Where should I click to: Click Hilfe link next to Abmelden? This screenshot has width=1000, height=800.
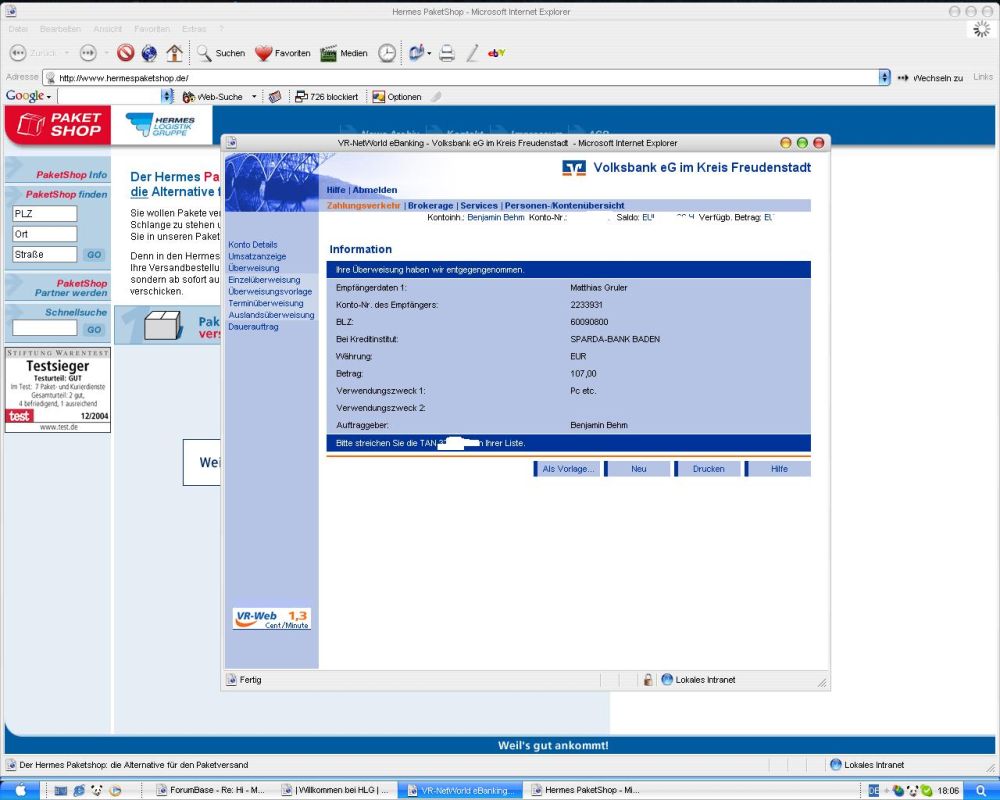pos(336,190)
